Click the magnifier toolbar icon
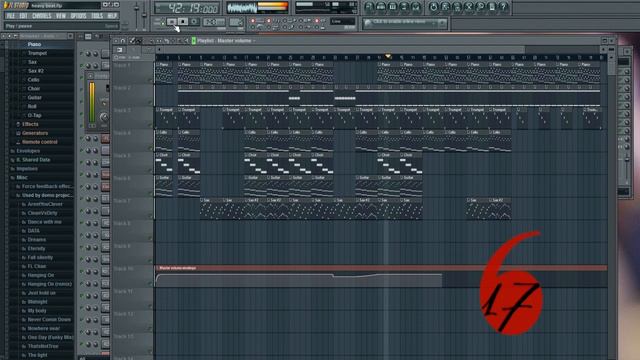 [480, 7]
